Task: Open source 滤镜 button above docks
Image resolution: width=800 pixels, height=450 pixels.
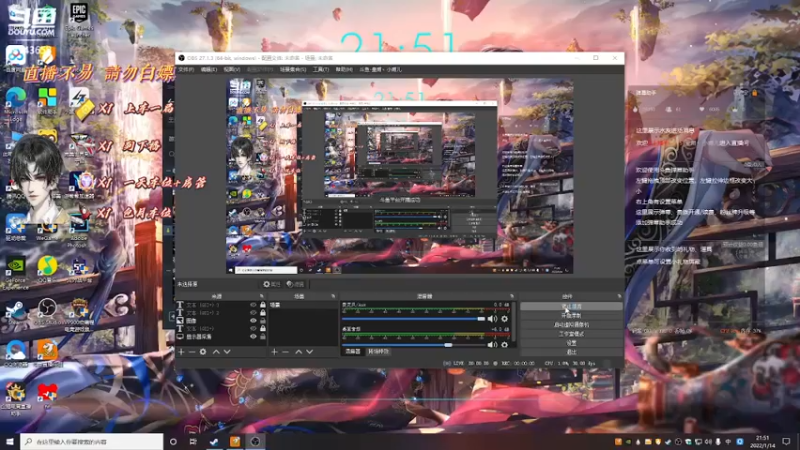Action: 295,284
